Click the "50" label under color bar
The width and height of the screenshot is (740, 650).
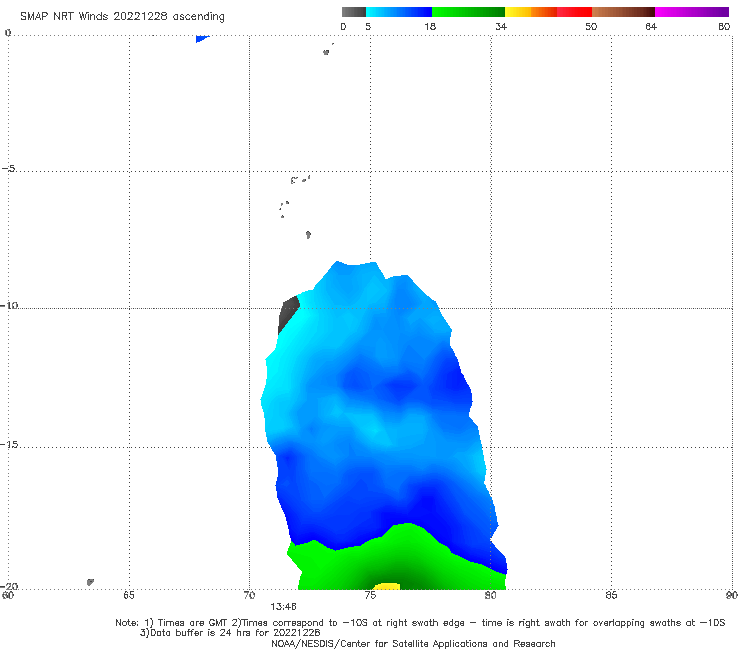point(591,27)
